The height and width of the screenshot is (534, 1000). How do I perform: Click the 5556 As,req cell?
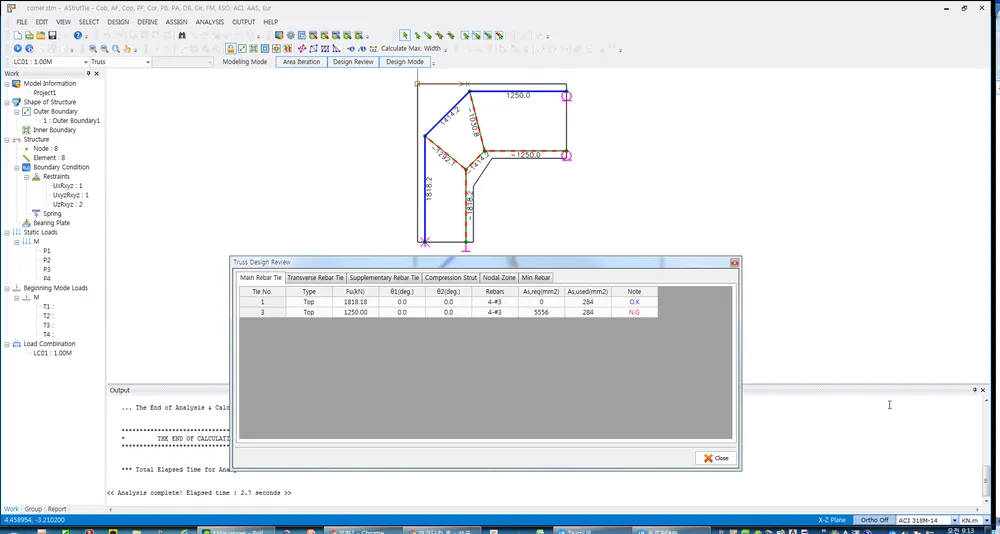click(541, 313)
